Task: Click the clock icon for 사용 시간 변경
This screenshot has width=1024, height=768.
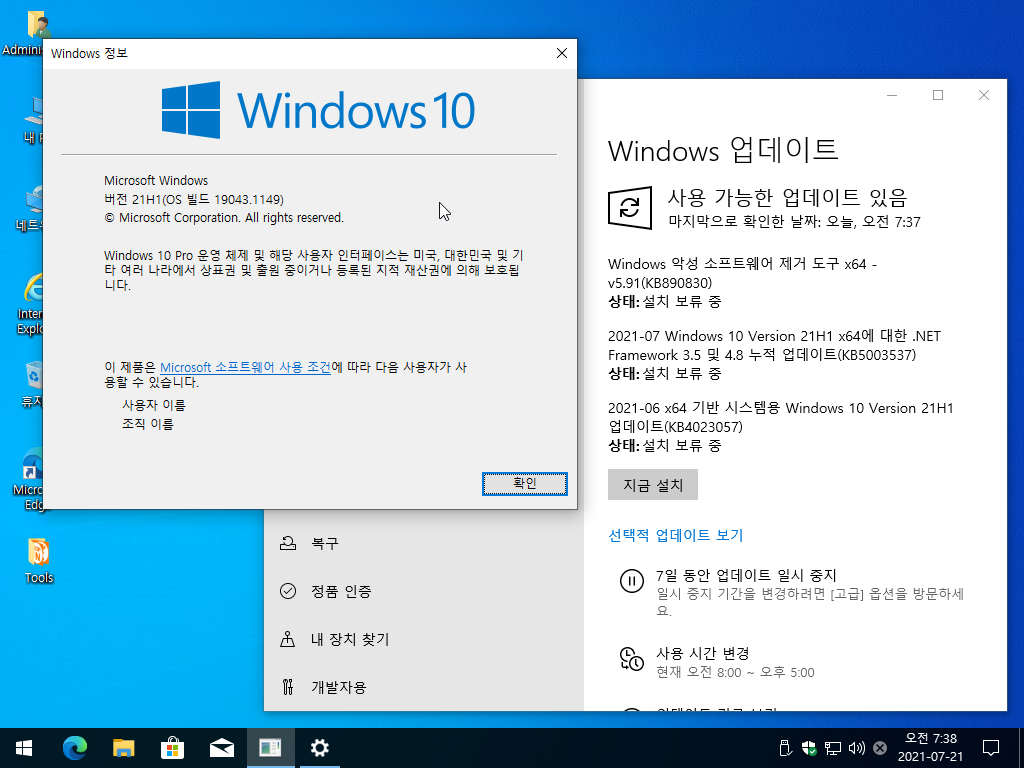Action: [632, 658]
